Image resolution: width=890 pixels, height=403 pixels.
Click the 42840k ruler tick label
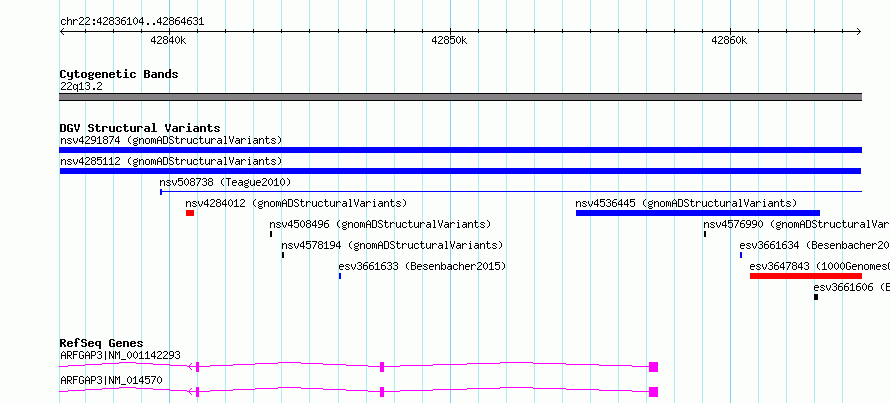coord(169,40)
